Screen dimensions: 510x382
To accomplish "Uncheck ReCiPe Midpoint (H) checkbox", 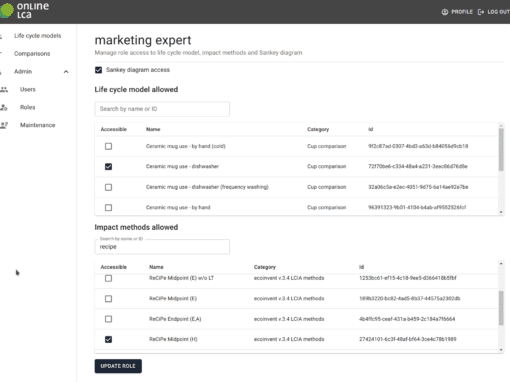I will click(x=108, y=339).
